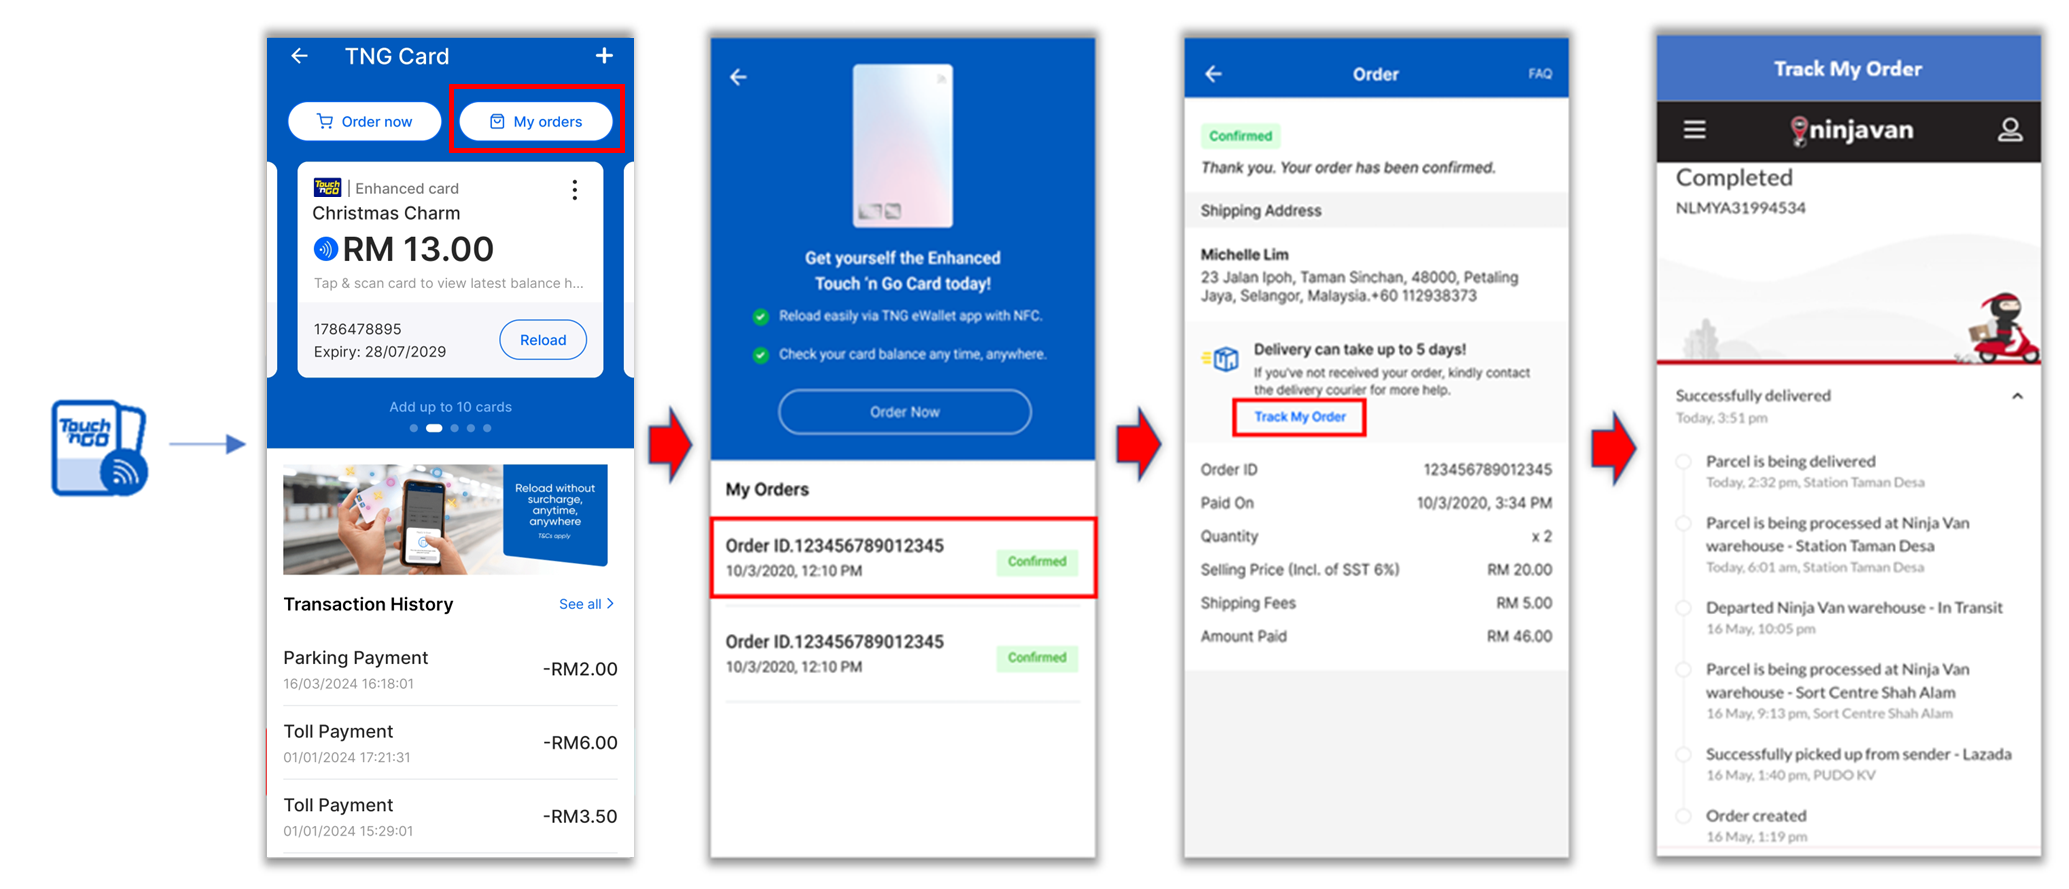Tap the cart icon in Order now button

tap(324, 121)
